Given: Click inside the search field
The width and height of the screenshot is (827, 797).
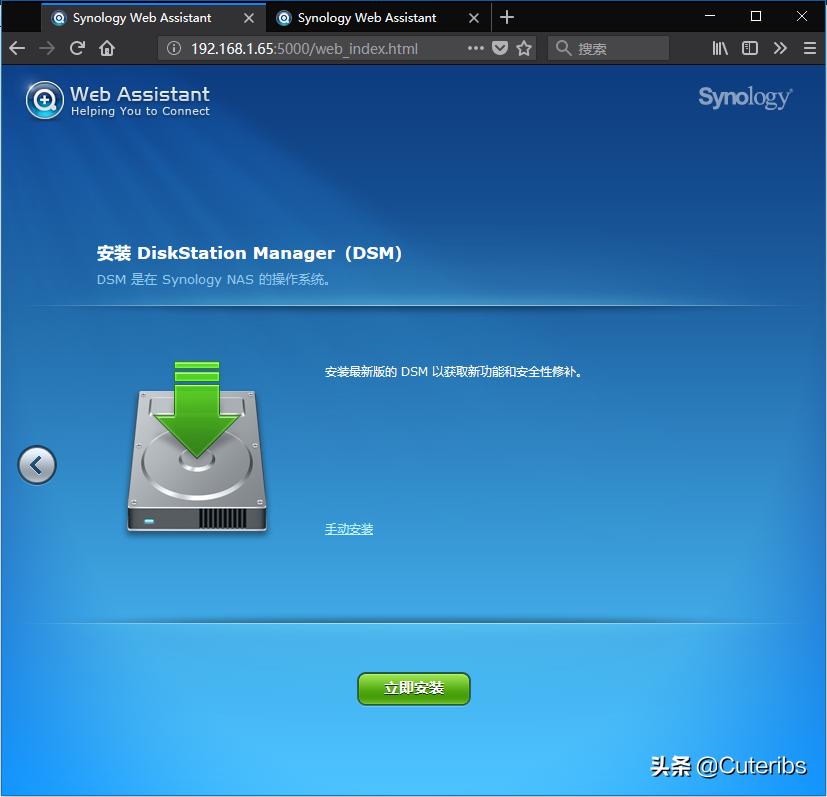Looking at the screenshot, I should pyautogui.click(x=610, y=47).
